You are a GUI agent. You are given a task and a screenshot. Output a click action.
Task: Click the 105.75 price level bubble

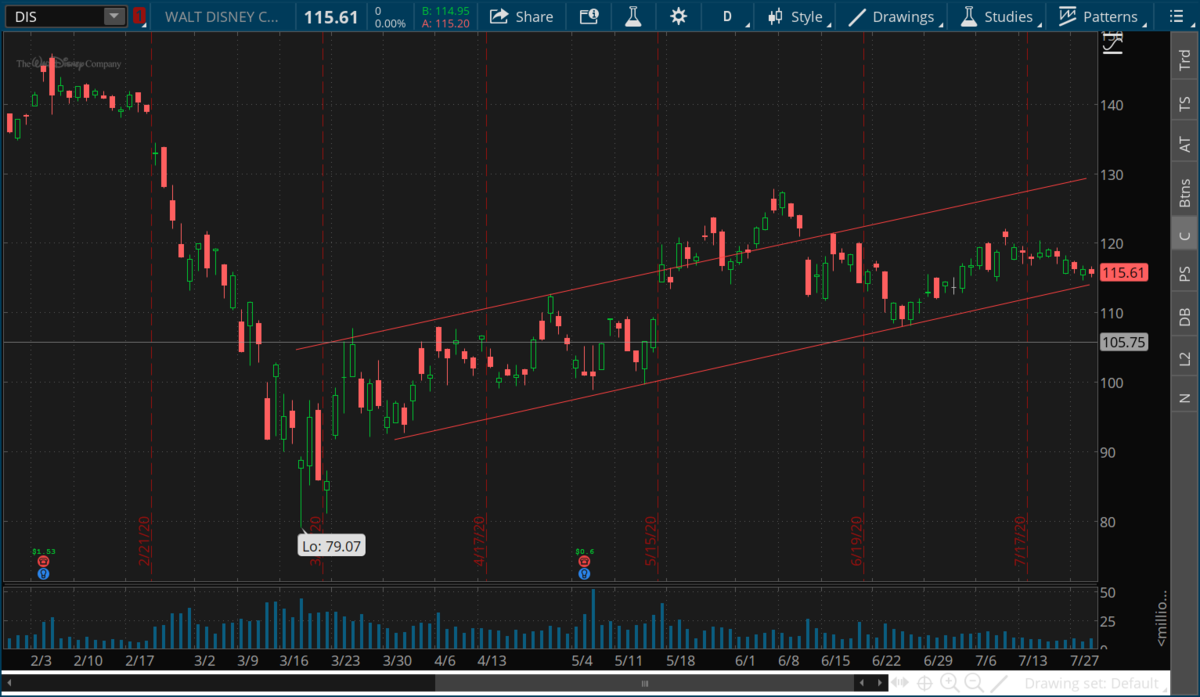1124,342
